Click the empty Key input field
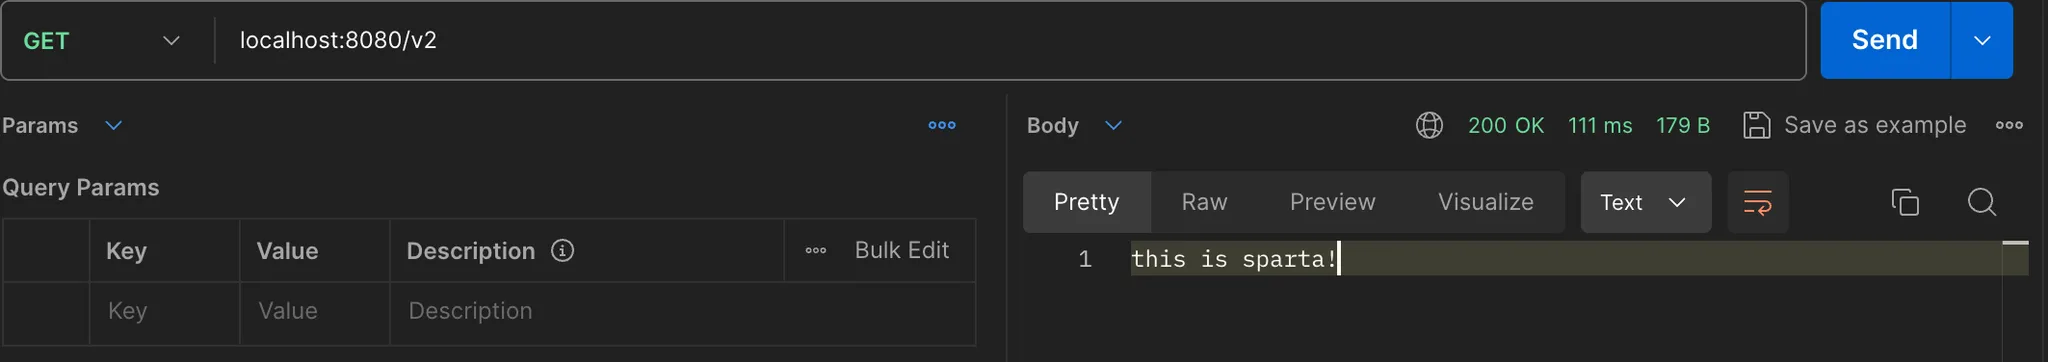Viewport: 2048px width, 362px height. [164, 311]
